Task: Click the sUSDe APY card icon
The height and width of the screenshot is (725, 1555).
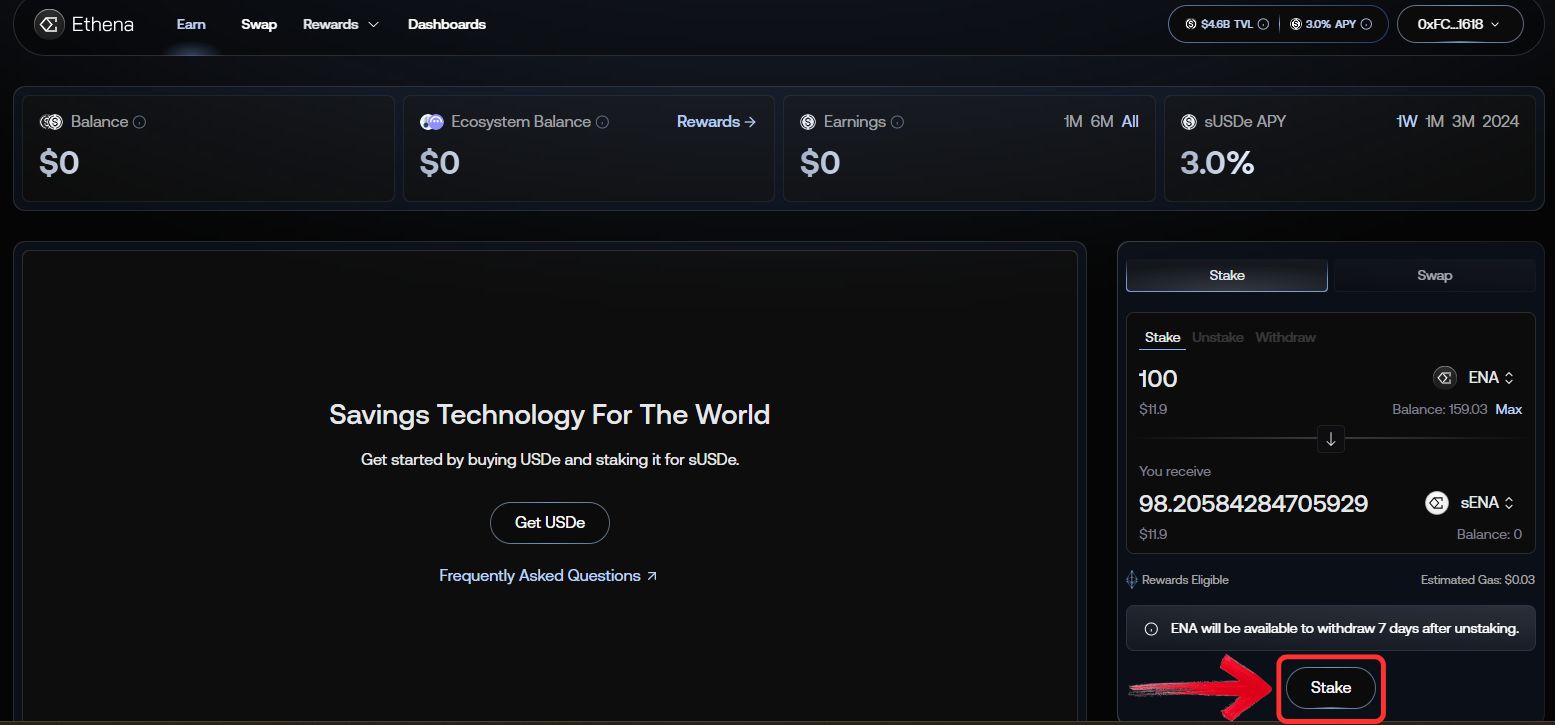Action: (1189, 122)
